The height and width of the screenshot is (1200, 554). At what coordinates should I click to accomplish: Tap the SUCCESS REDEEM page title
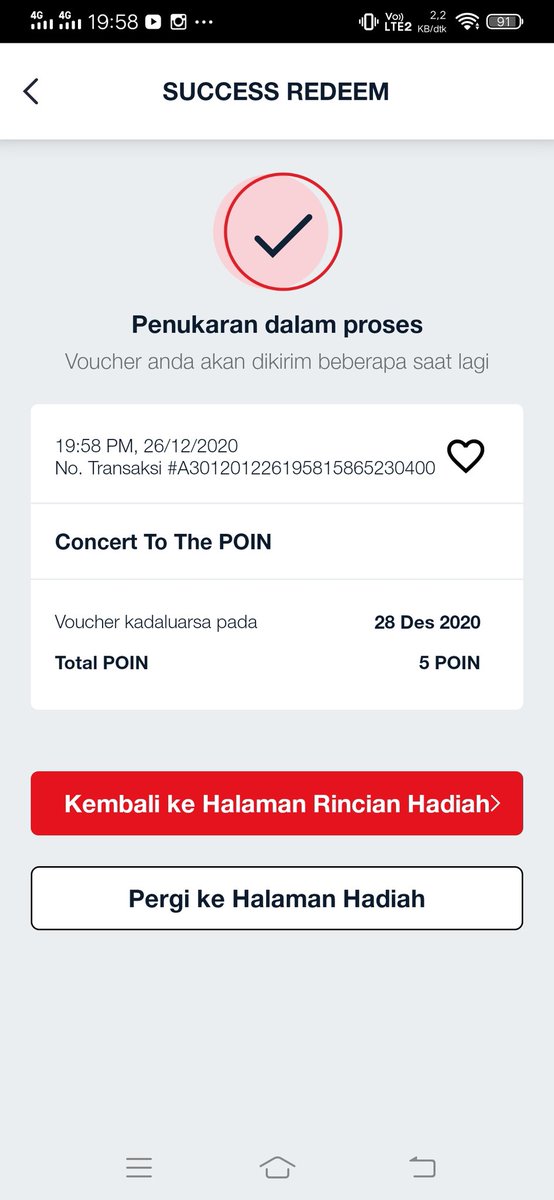(x=276, y=91)
